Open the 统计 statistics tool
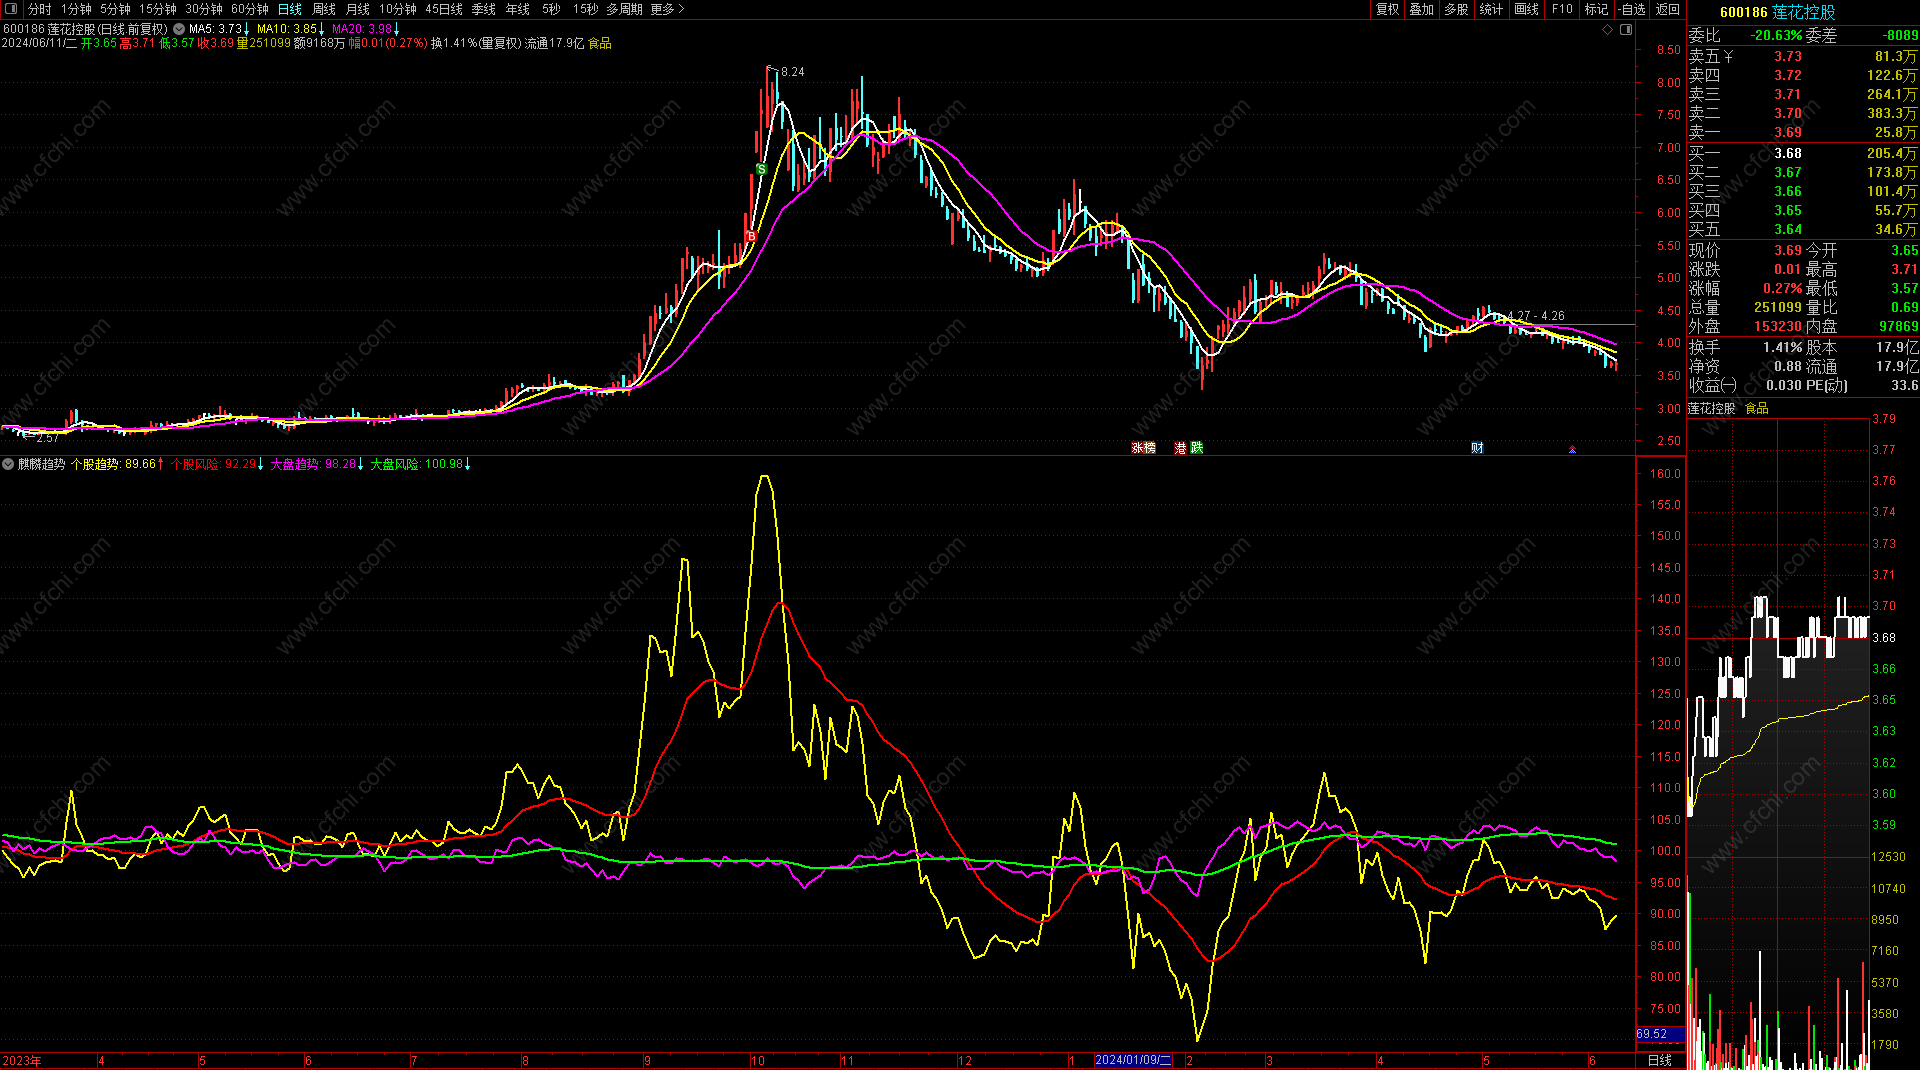 click(x=1492, y=9)
